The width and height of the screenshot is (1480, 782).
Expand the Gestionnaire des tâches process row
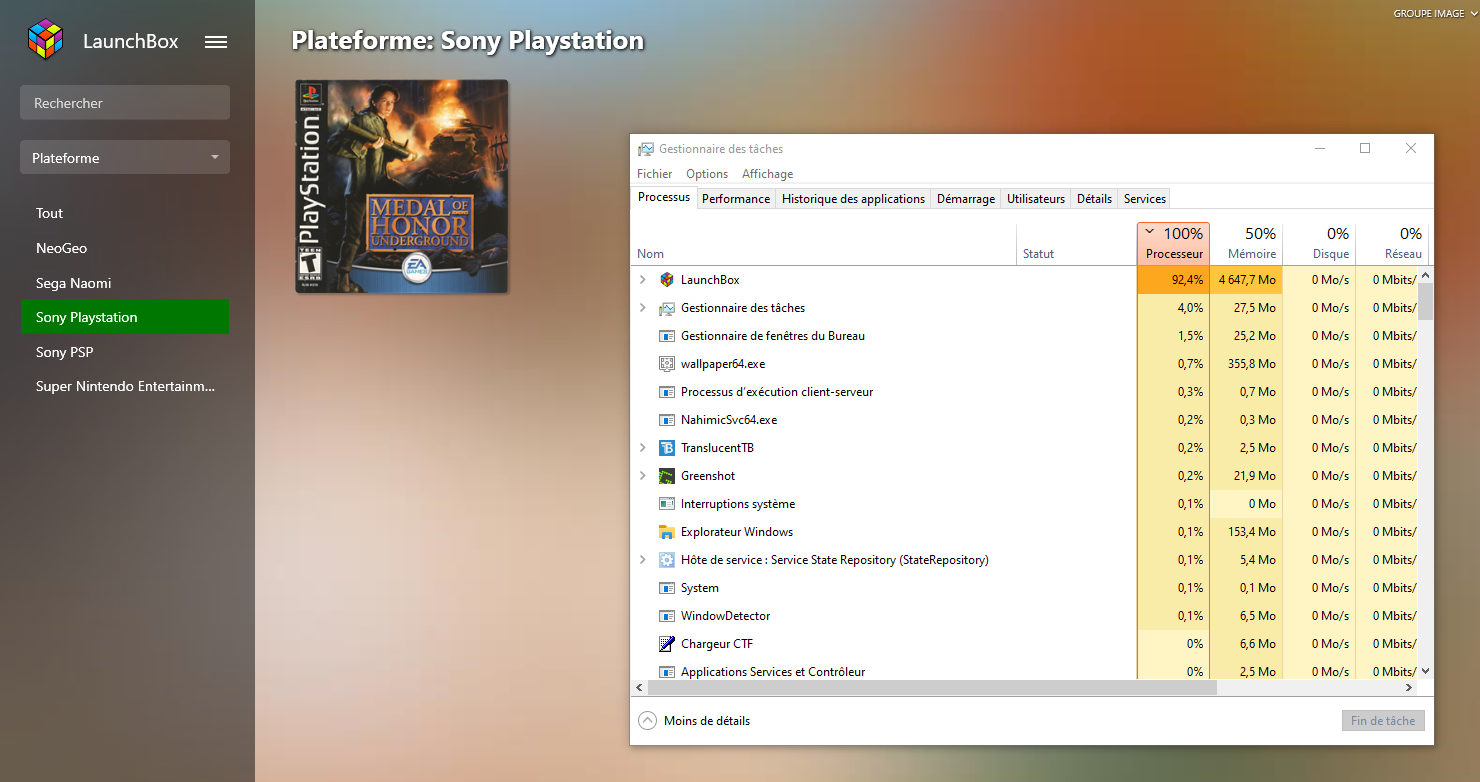click(643, 308)
